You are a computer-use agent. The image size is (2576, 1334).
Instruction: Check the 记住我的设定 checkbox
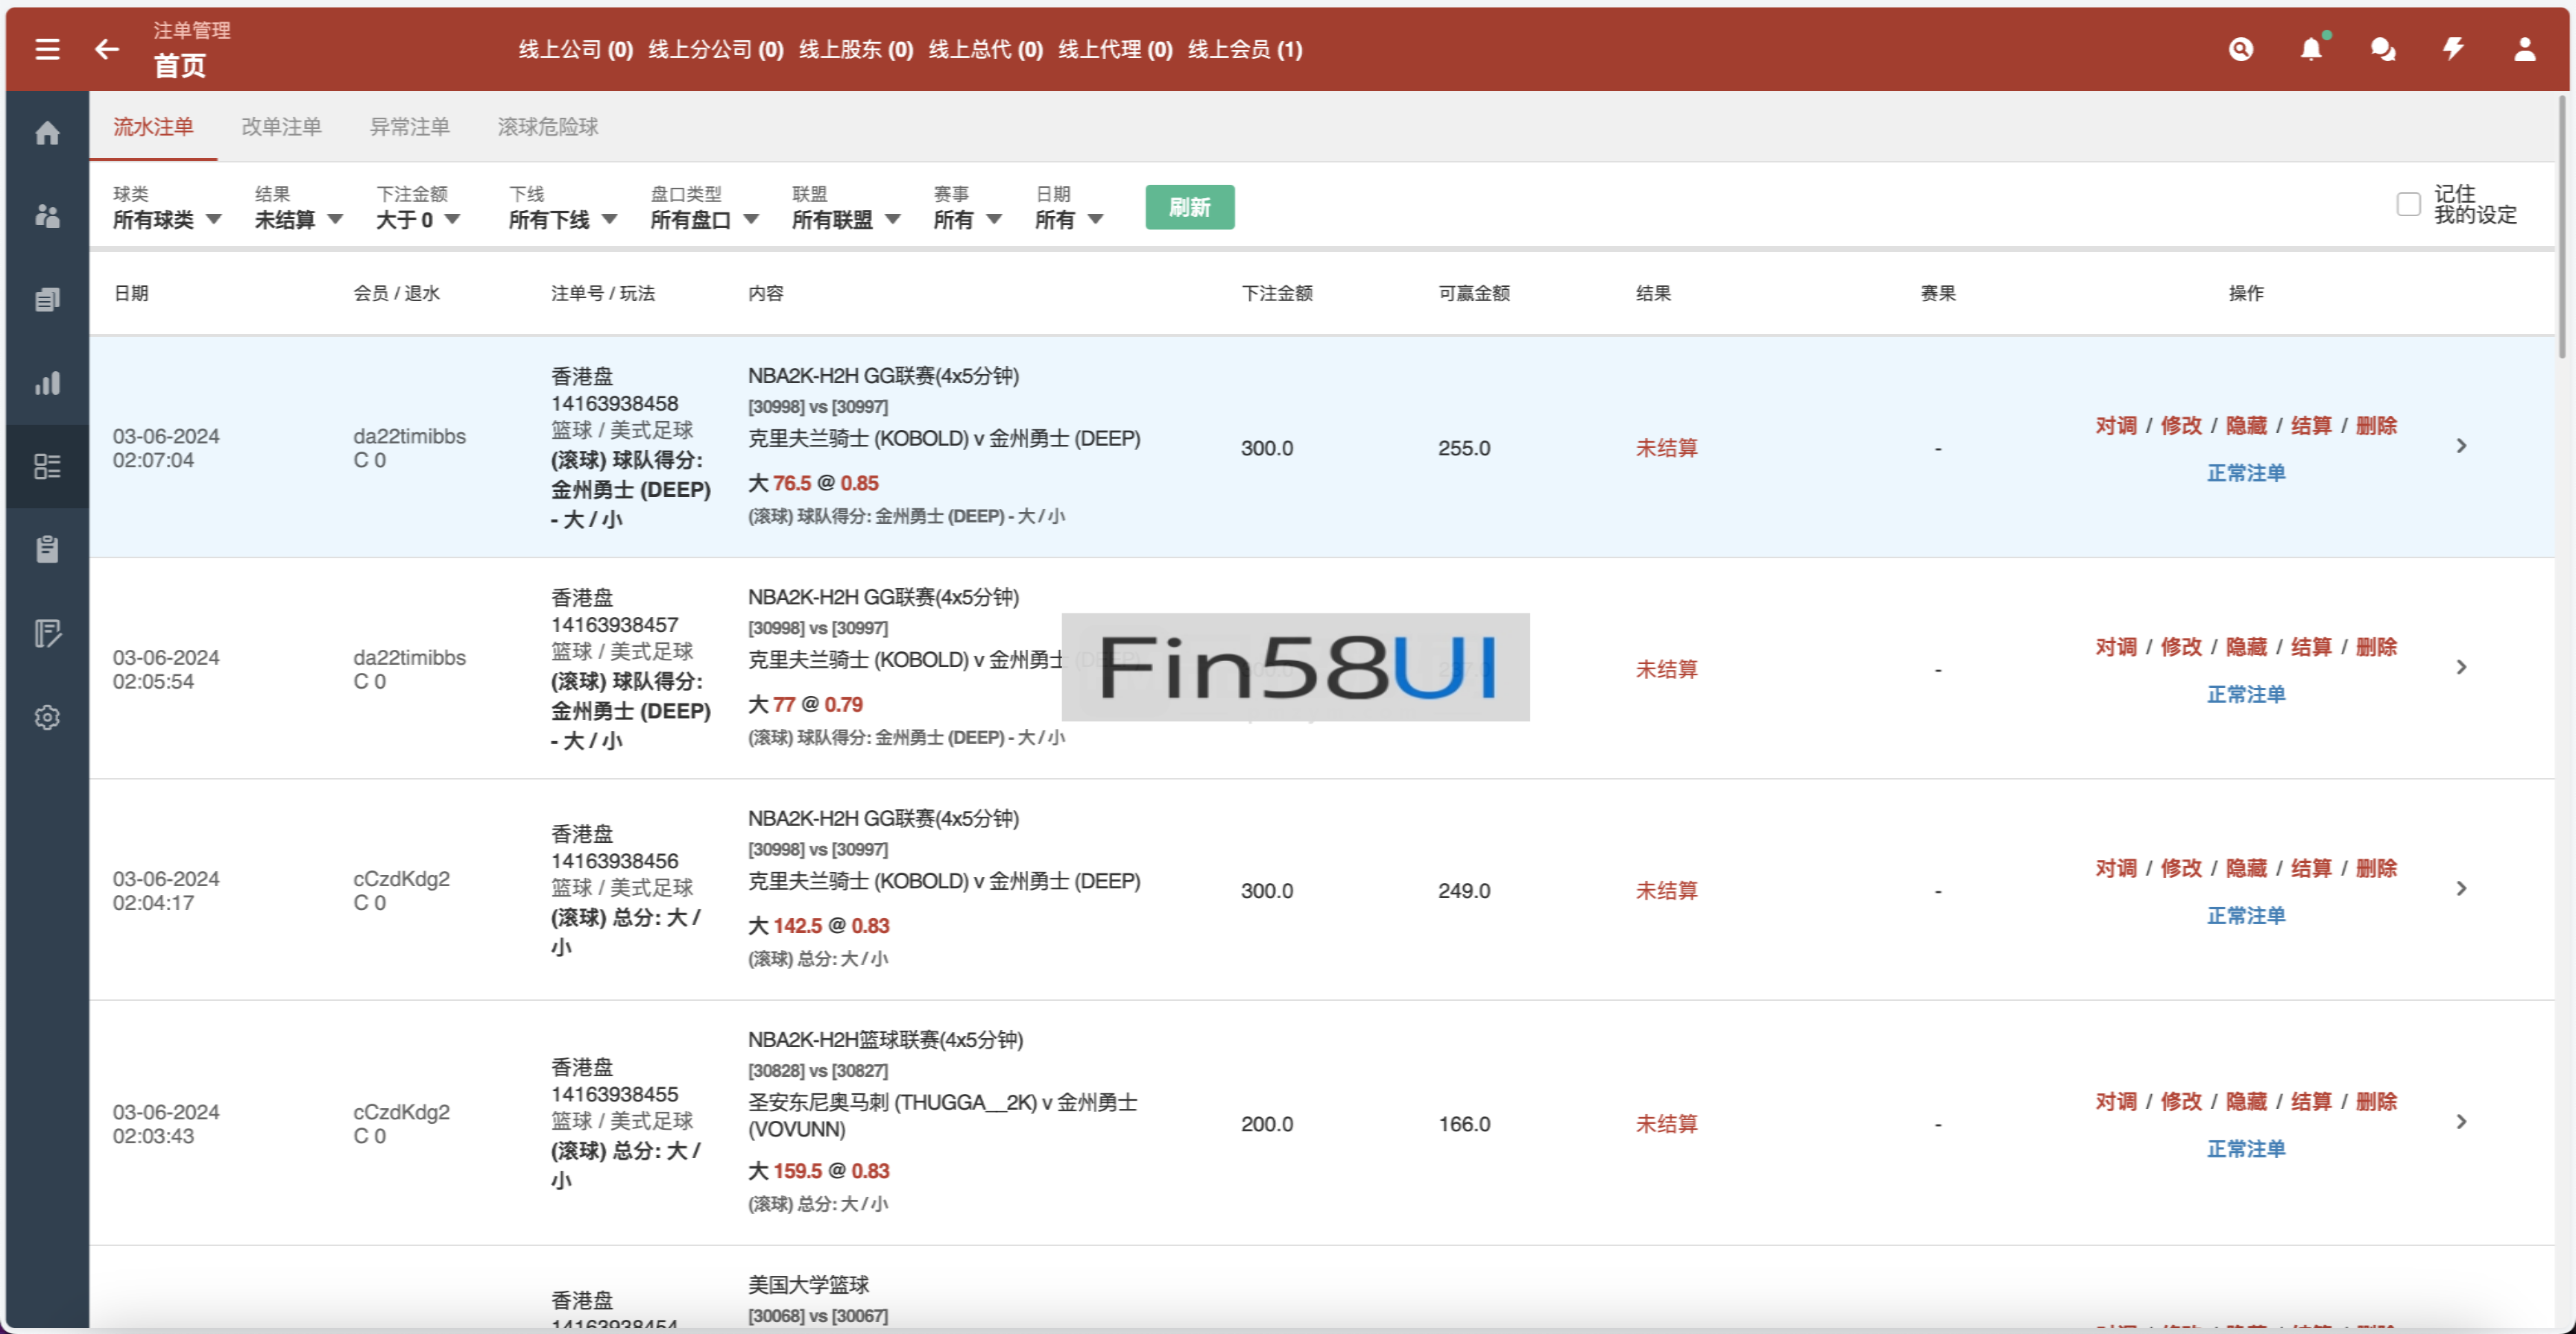(2408, 205)
